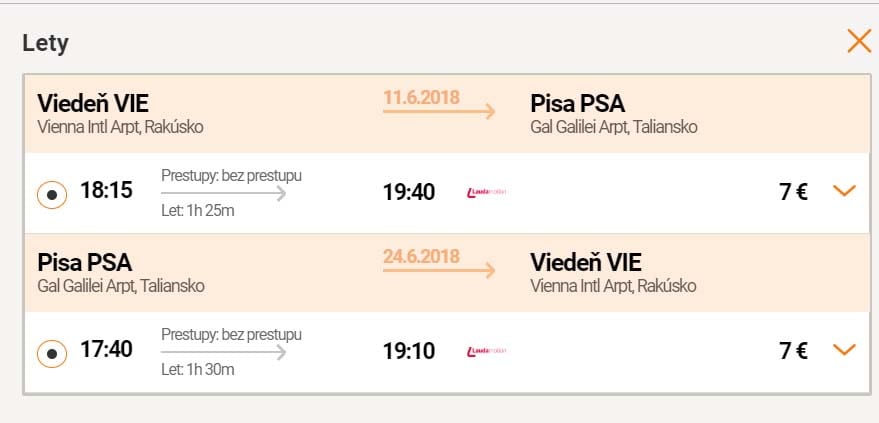The image size is (879, 423).
Task: Click the Laudamotion logo on the 19:10 arrival row
Action: (487, 351)
